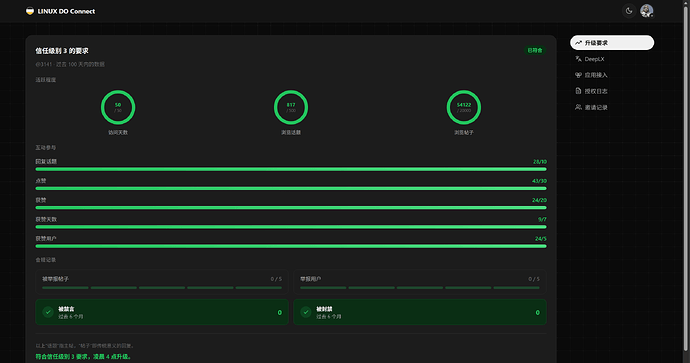Click the 被举报帖子 0 / 5 card
Screen dimensions: 690x363
(x=162, y=282)
